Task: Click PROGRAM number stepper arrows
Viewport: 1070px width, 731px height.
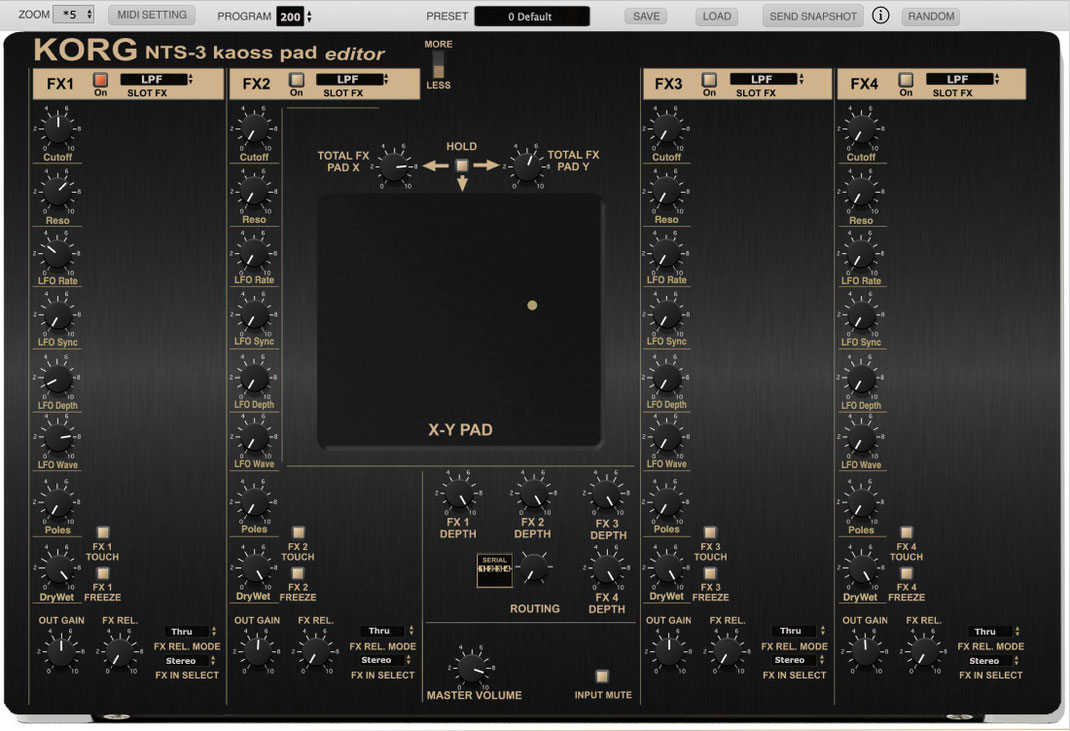Action: click(x=309, y=16)
